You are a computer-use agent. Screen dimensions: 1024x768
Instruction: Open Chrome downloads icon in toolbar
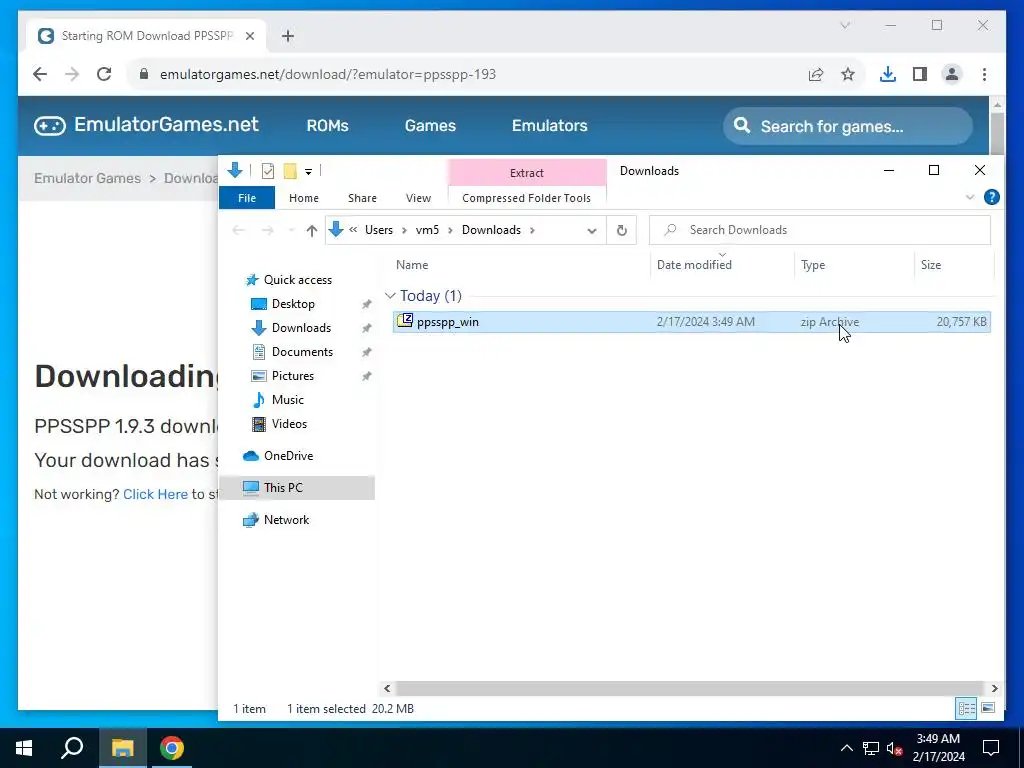[x=888, y=74]
